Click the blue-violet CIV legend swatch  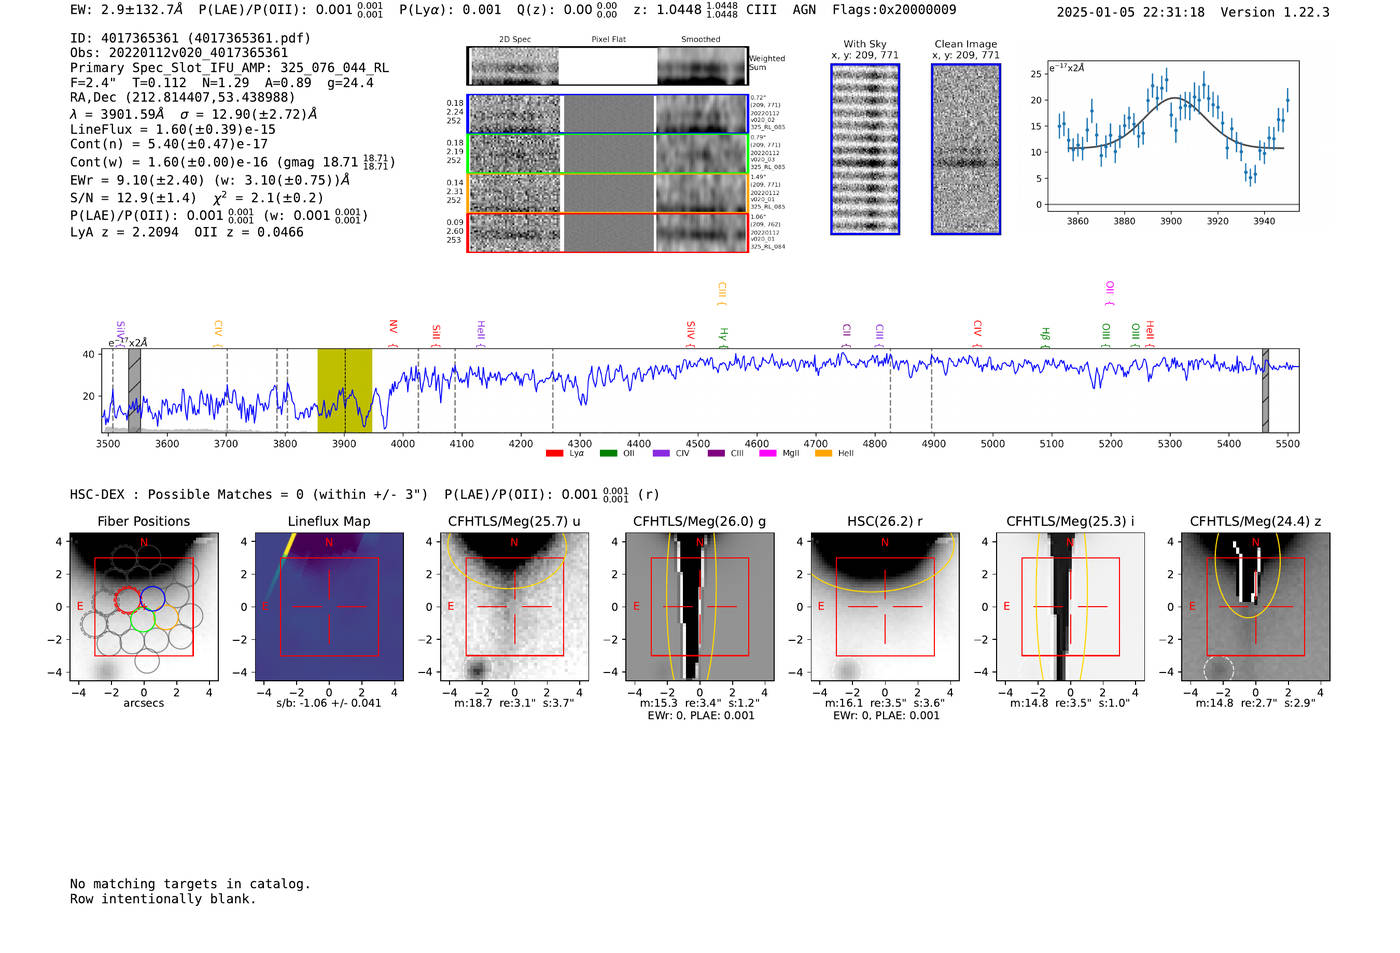click(661, 453)
